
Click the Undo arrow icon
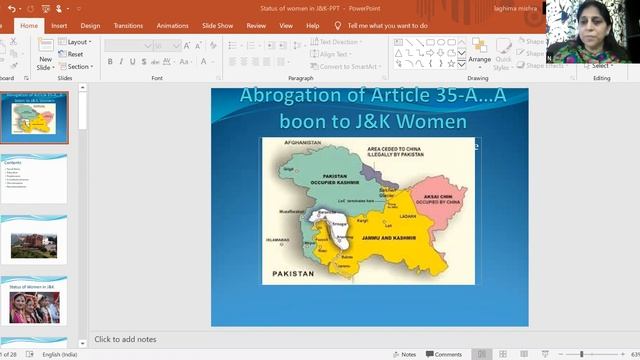tap(12, 9)
